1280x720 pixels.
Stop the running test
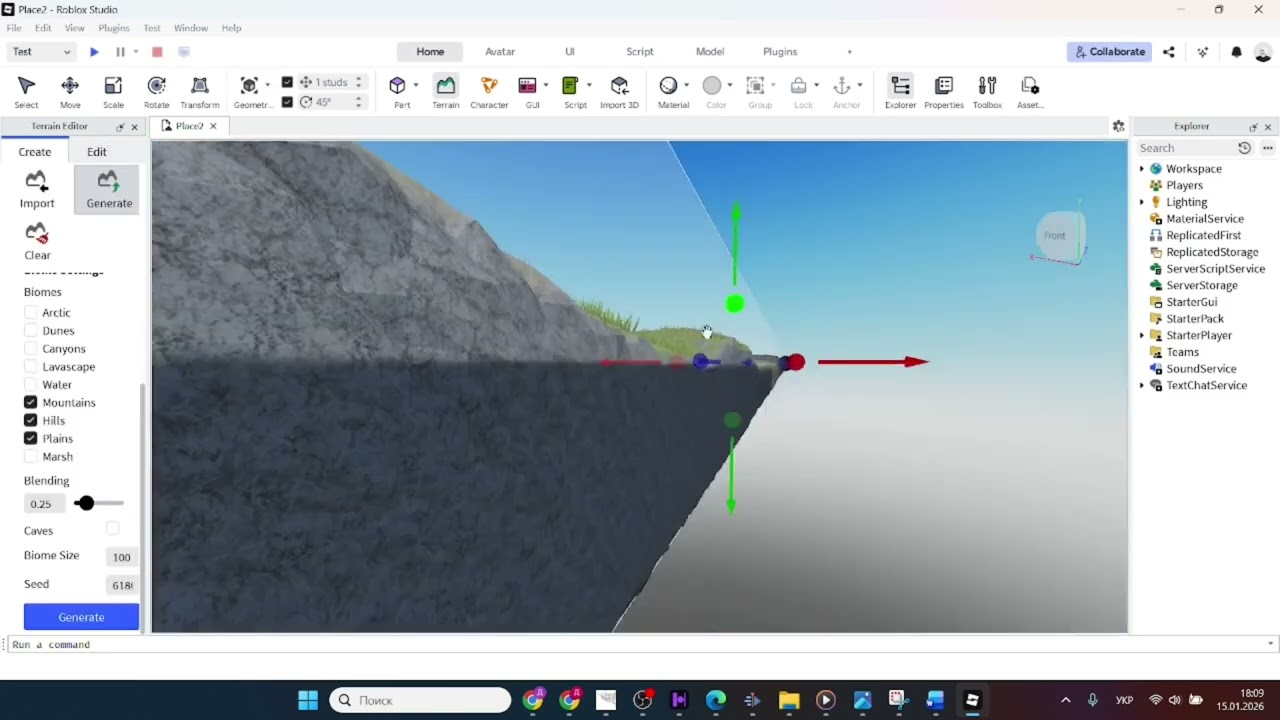coord(157,52)
